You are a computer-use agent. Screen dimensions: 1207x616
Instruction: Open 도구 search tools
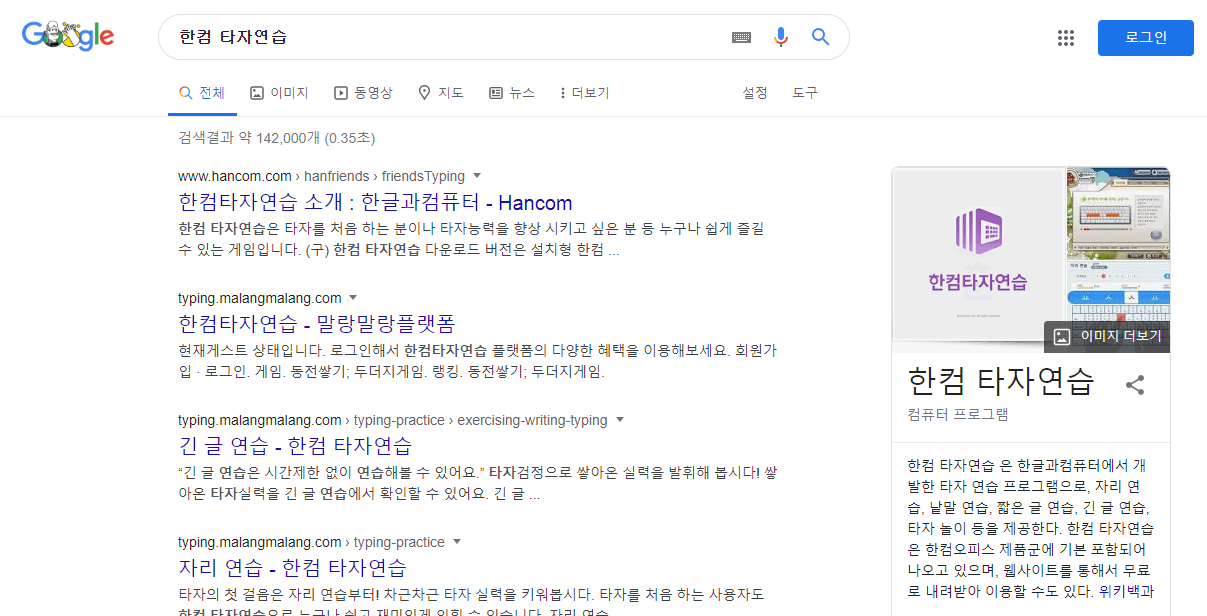[x=805, y=93]
